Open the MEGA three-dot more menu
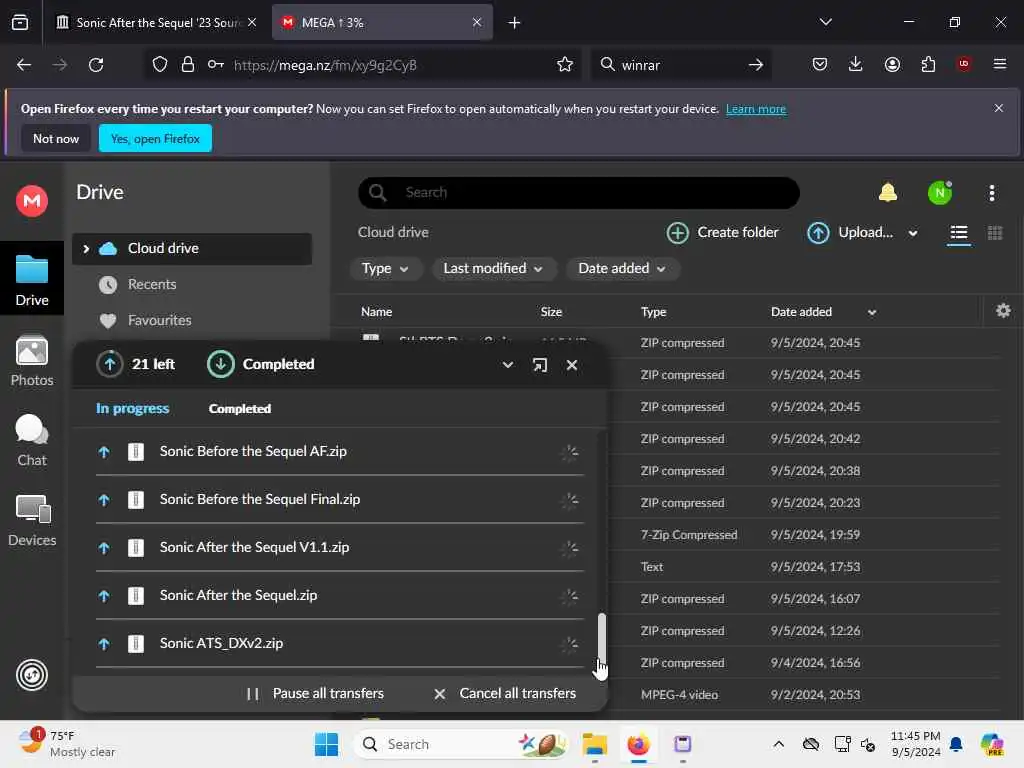The height and width of the screenshot is (768, 1024). point(991,193)
